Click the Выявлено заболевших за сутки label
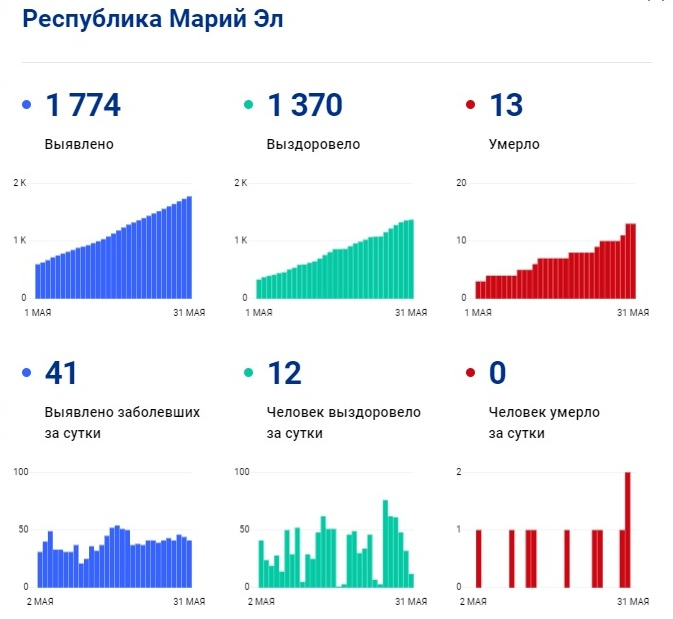Viewport: 673px width, 619px height. tap(122, 423)
